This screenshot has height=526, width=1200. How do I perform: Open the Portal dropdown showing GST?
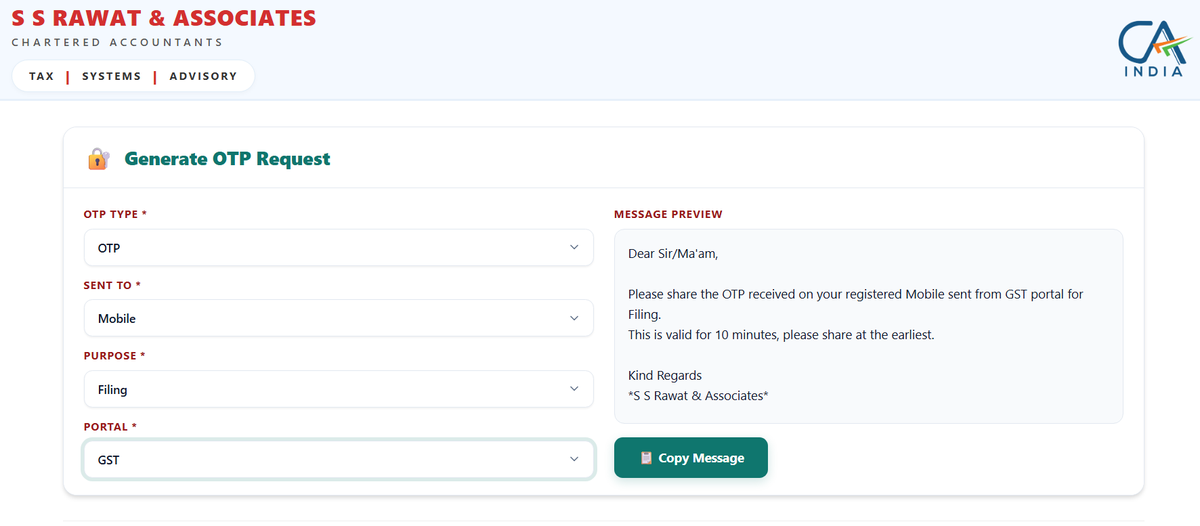point(338,459)
